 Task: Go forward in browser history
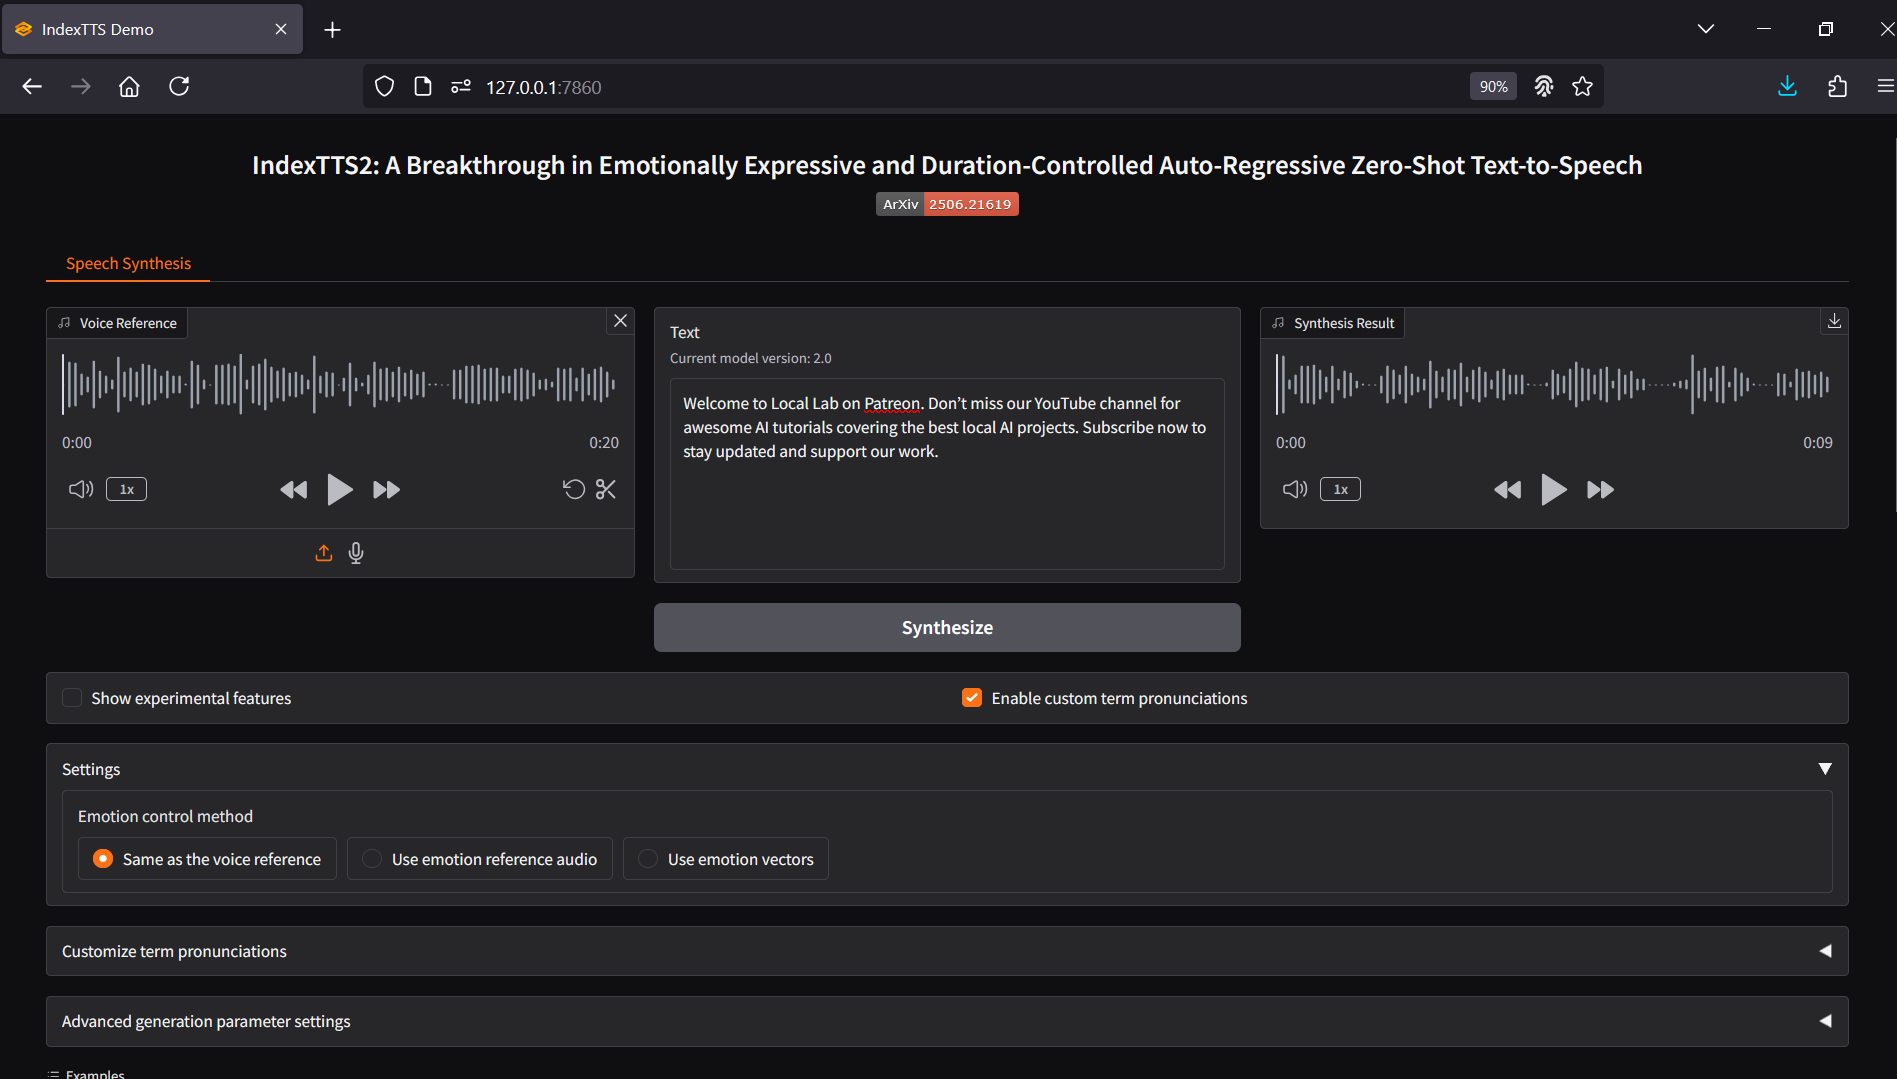[81, 86]
